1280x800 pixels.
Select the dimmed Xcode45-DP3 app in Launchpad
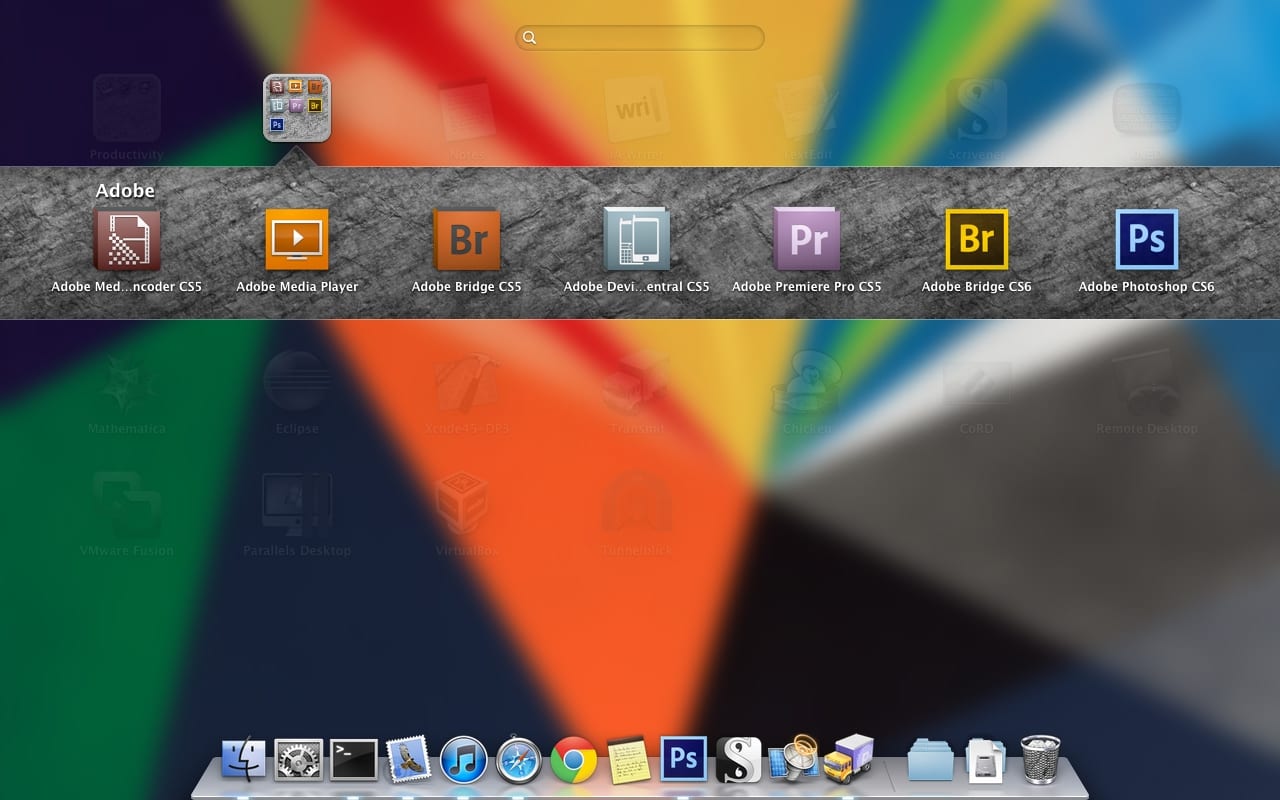pyautogui.click(x=467, y=383)
